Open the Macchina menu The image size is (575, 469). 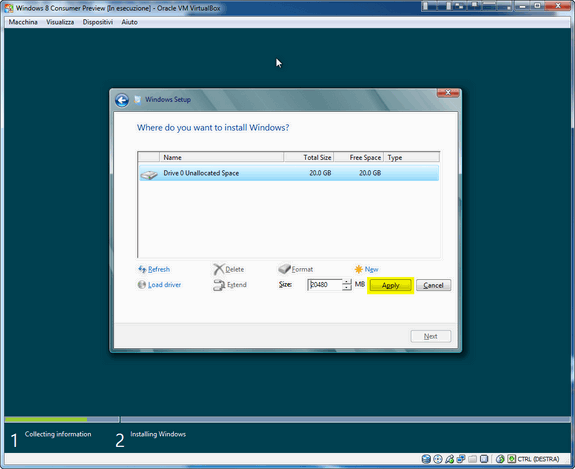point(23,22)
